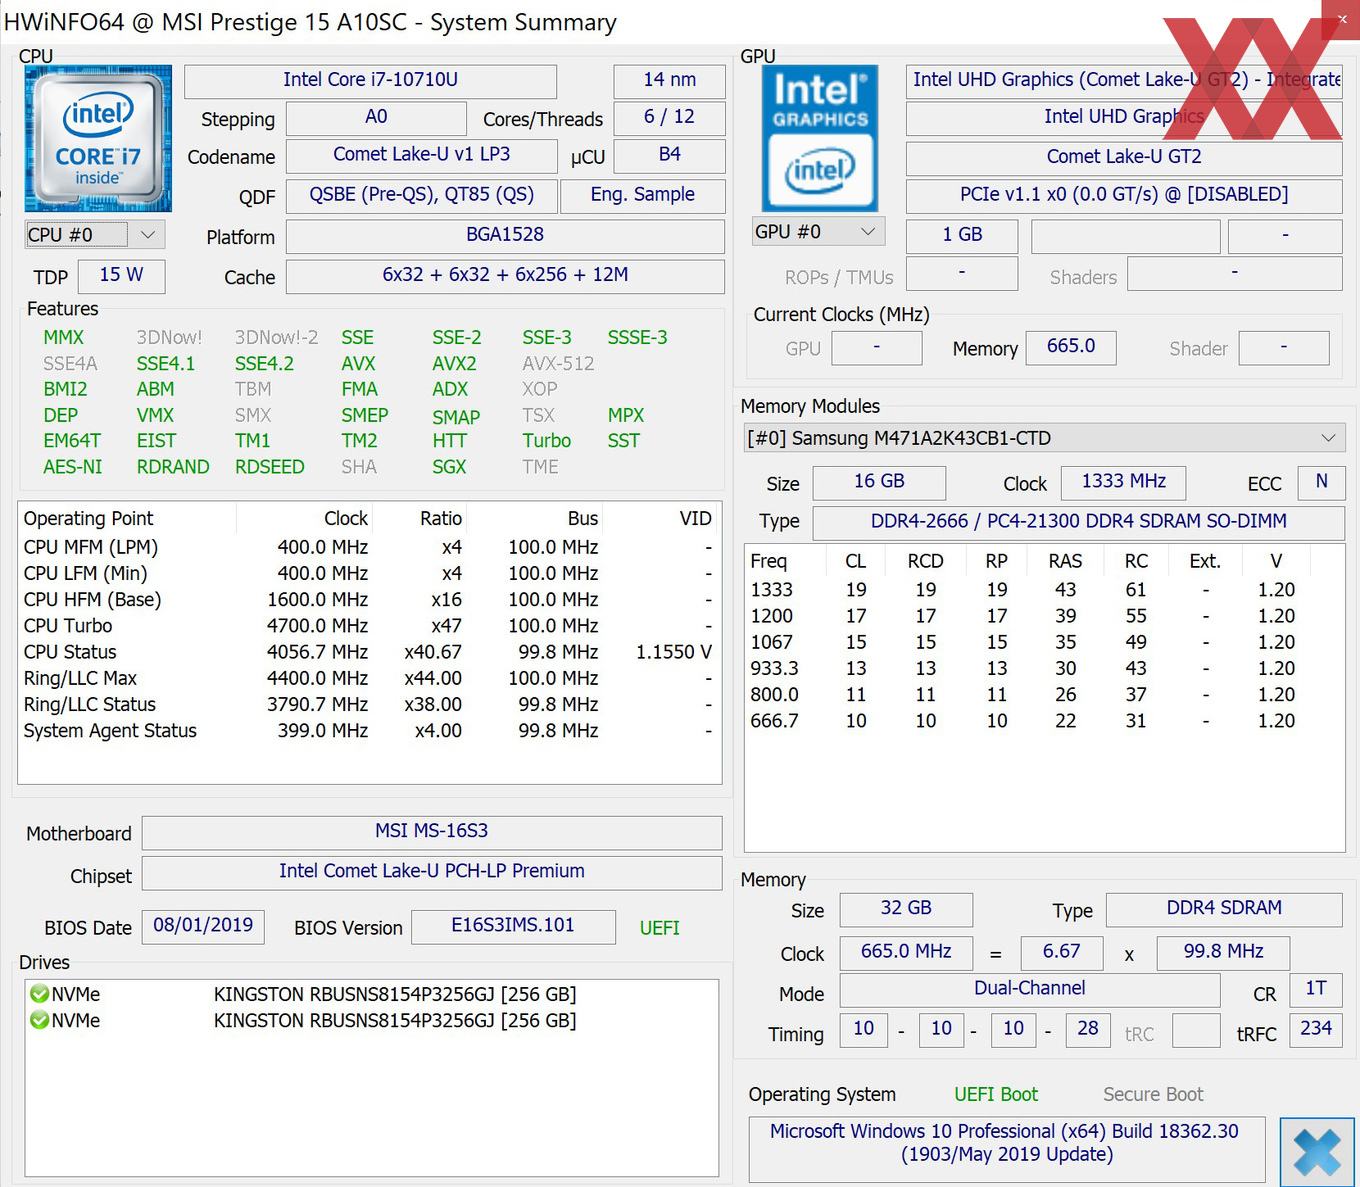Click the 14 nm process field
This screenshot has width=1360, height=1187.
(669, 80)
